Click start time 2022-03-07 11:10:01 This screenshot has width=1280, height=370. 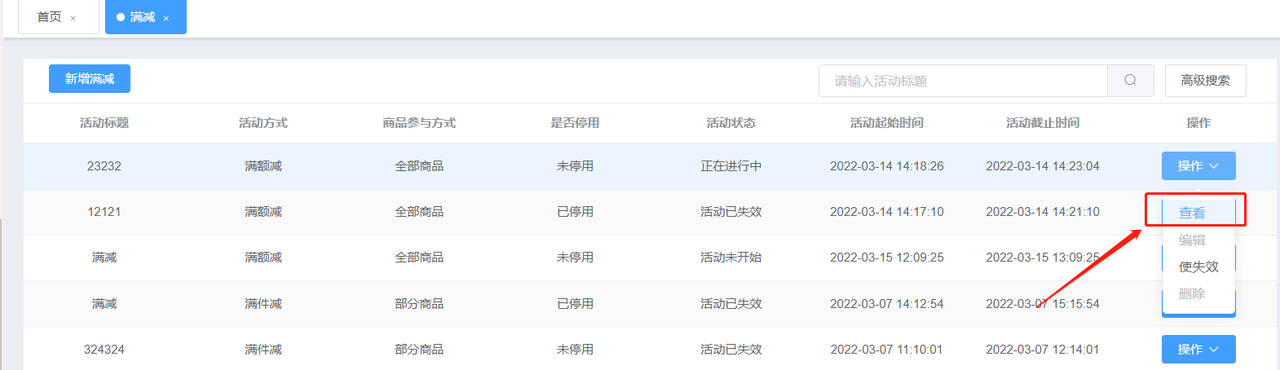(x=887, y=349)
